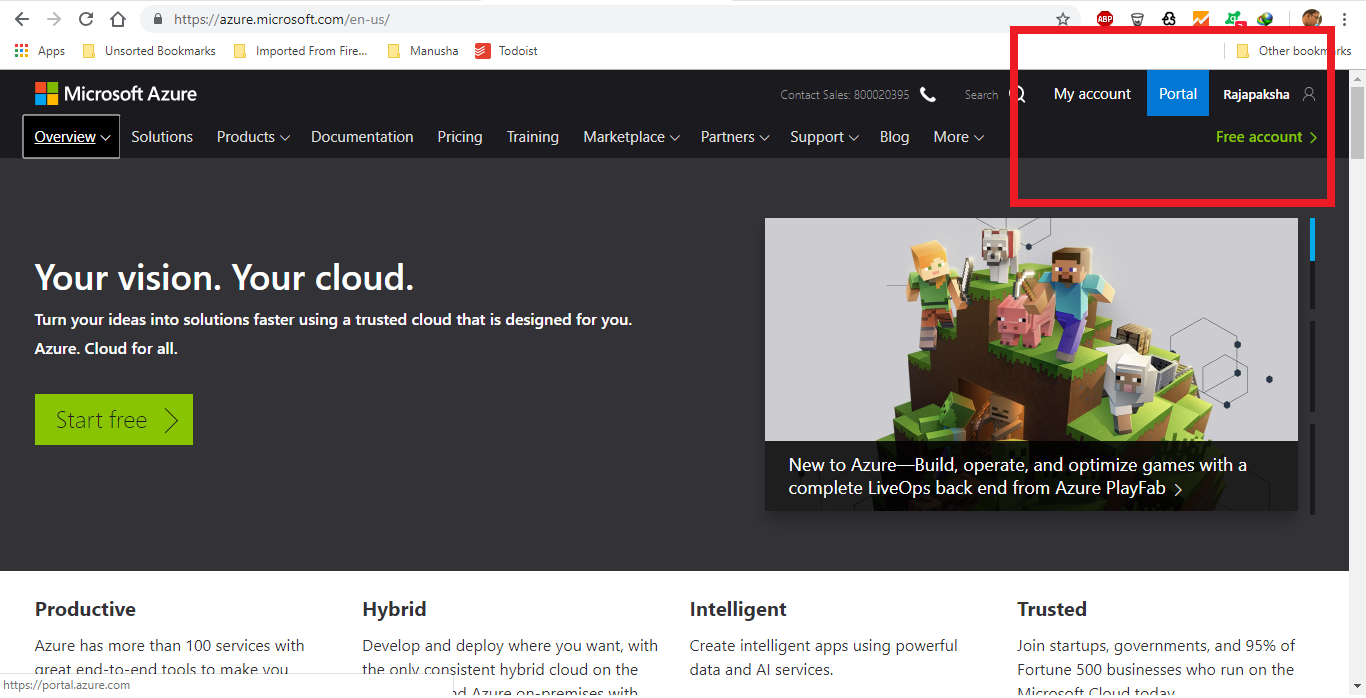Open the Other bookmarks folder

click(x=1294, y=51)
